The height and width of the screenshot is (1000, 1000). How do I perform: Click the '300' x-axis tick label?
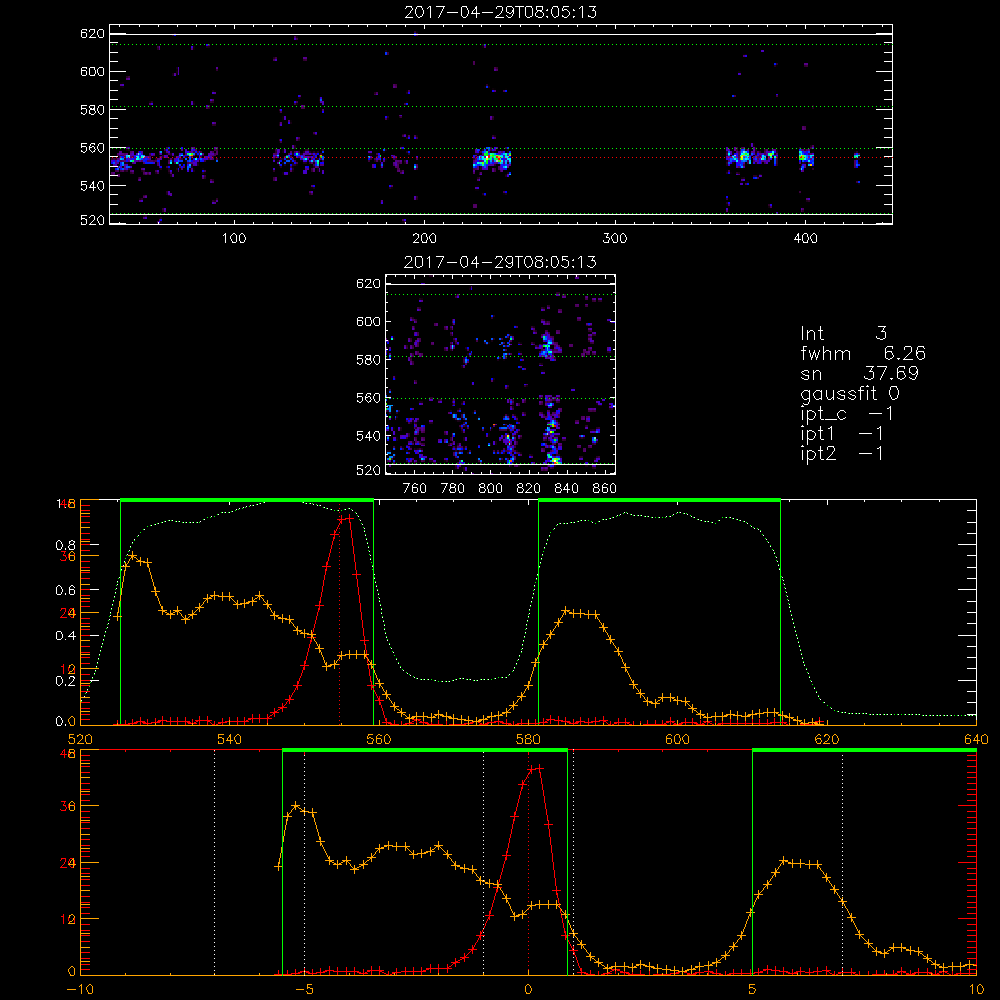pos(615,239)
